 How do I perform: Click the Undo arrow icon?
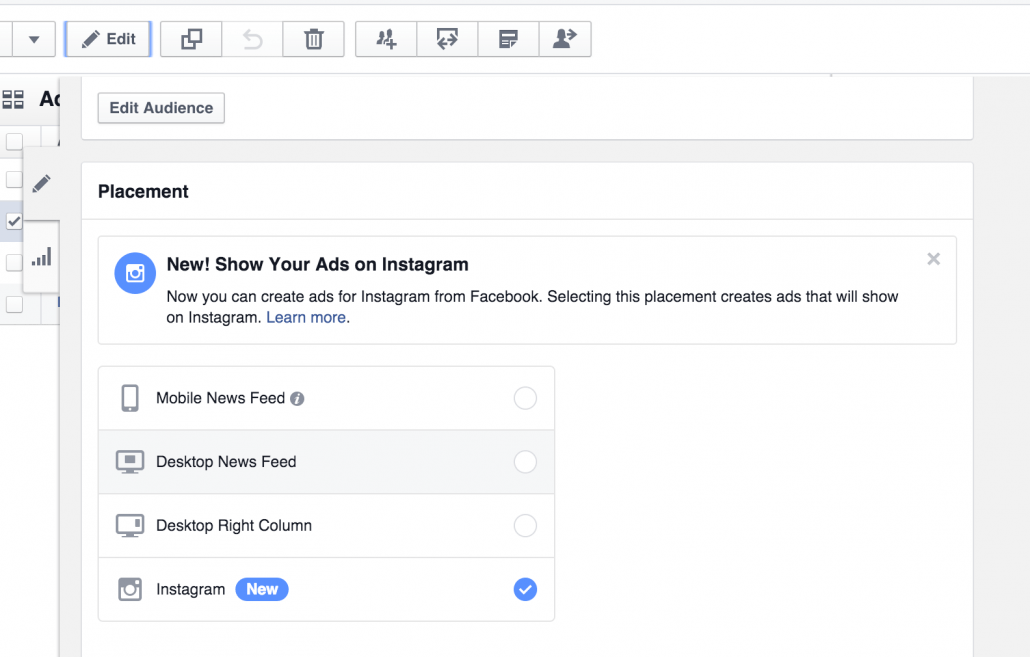tap(252, 39)
